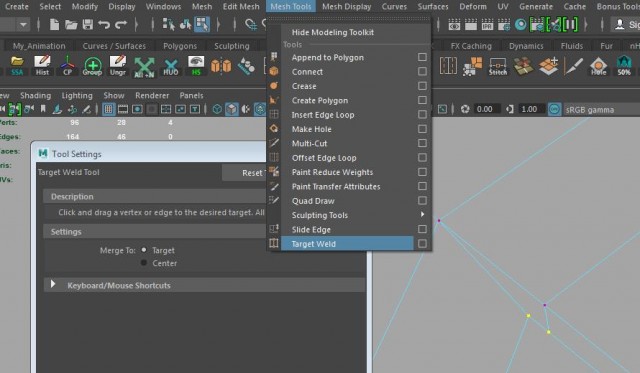
Task: Expand Keyboard/Mouse Shortcuts section
Action: [53, 284]
